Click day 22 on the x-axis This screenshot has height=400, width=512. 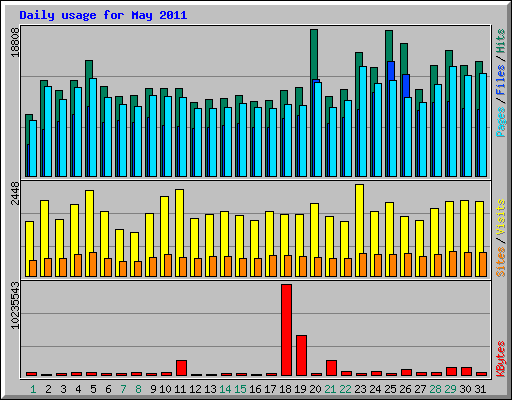tap(345, 389)
